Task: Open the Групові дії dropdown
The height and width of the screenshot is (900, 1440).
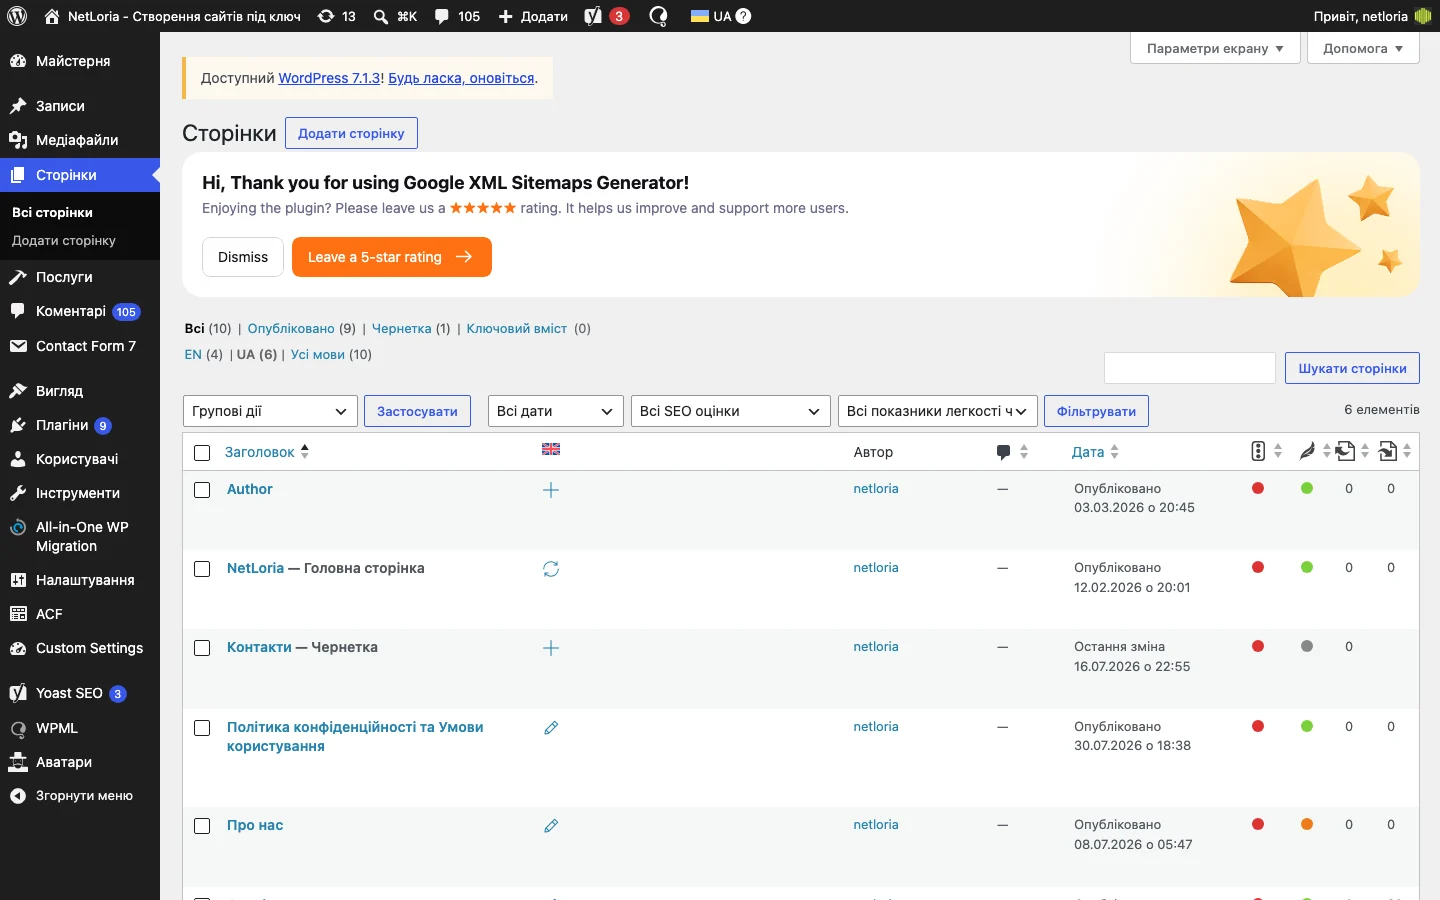Action: (x=270, y=411)
